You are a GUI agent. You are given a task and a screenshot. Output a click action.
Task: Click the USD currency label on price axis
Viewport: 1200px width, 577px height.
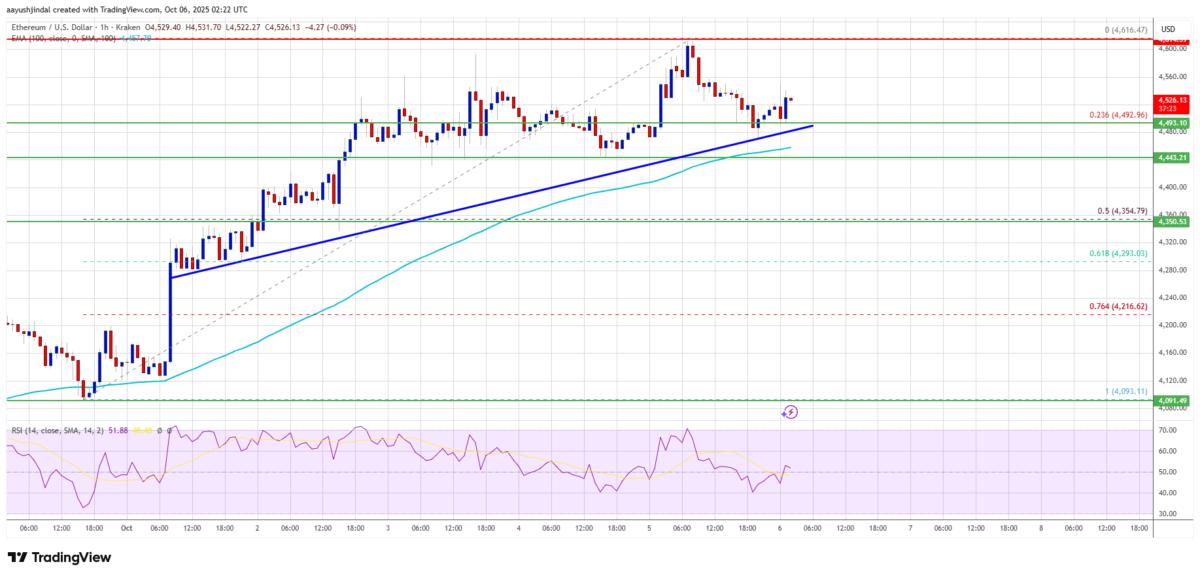point(1167,30)
